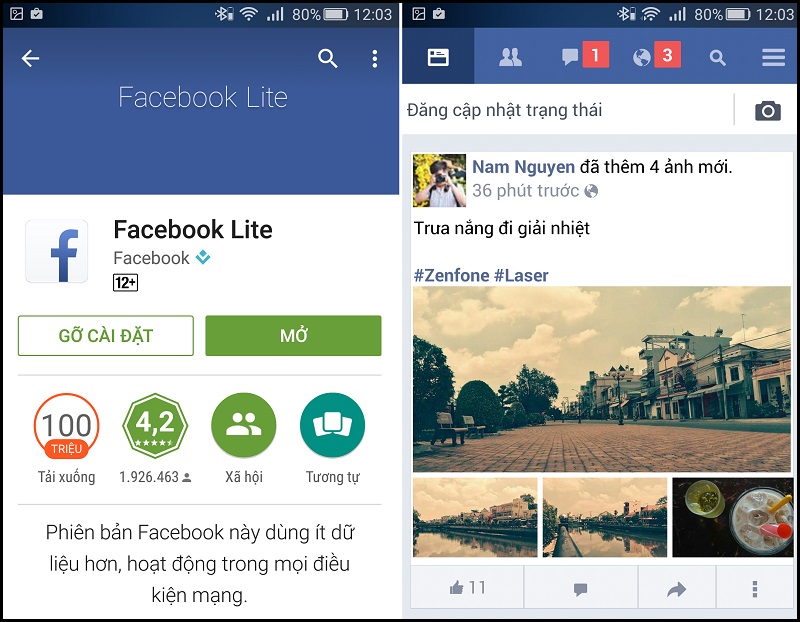The width and height of the screenshot is (800, 622).
Task: Expand the post options three-dot menu
Action: pyautogui.click(x=755, y=589)
